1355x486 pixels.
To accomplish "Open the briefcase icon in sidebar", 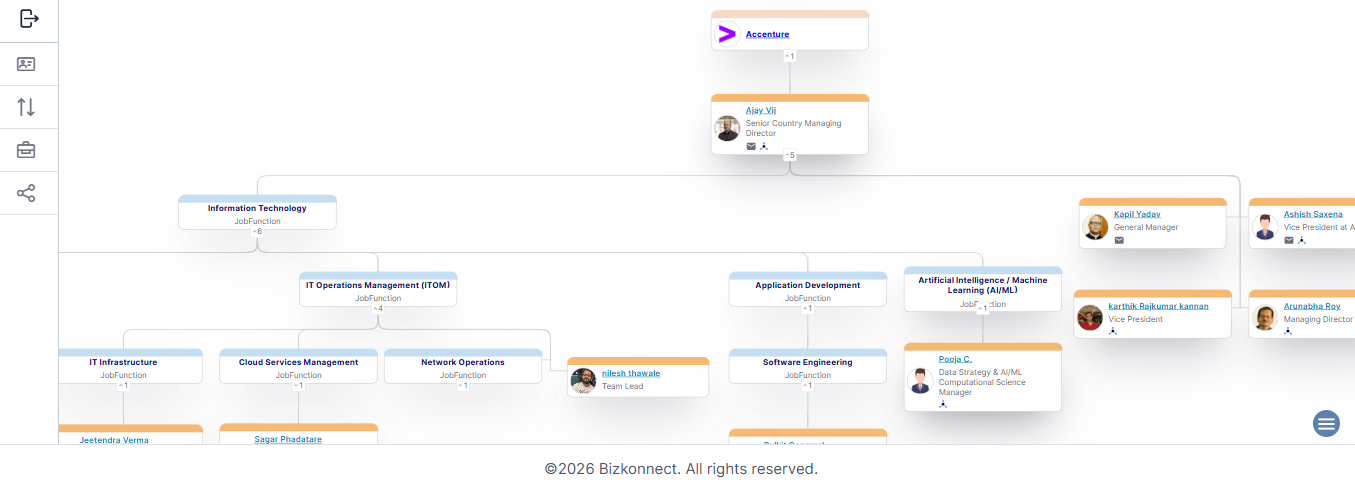I will tap(26, 150).
